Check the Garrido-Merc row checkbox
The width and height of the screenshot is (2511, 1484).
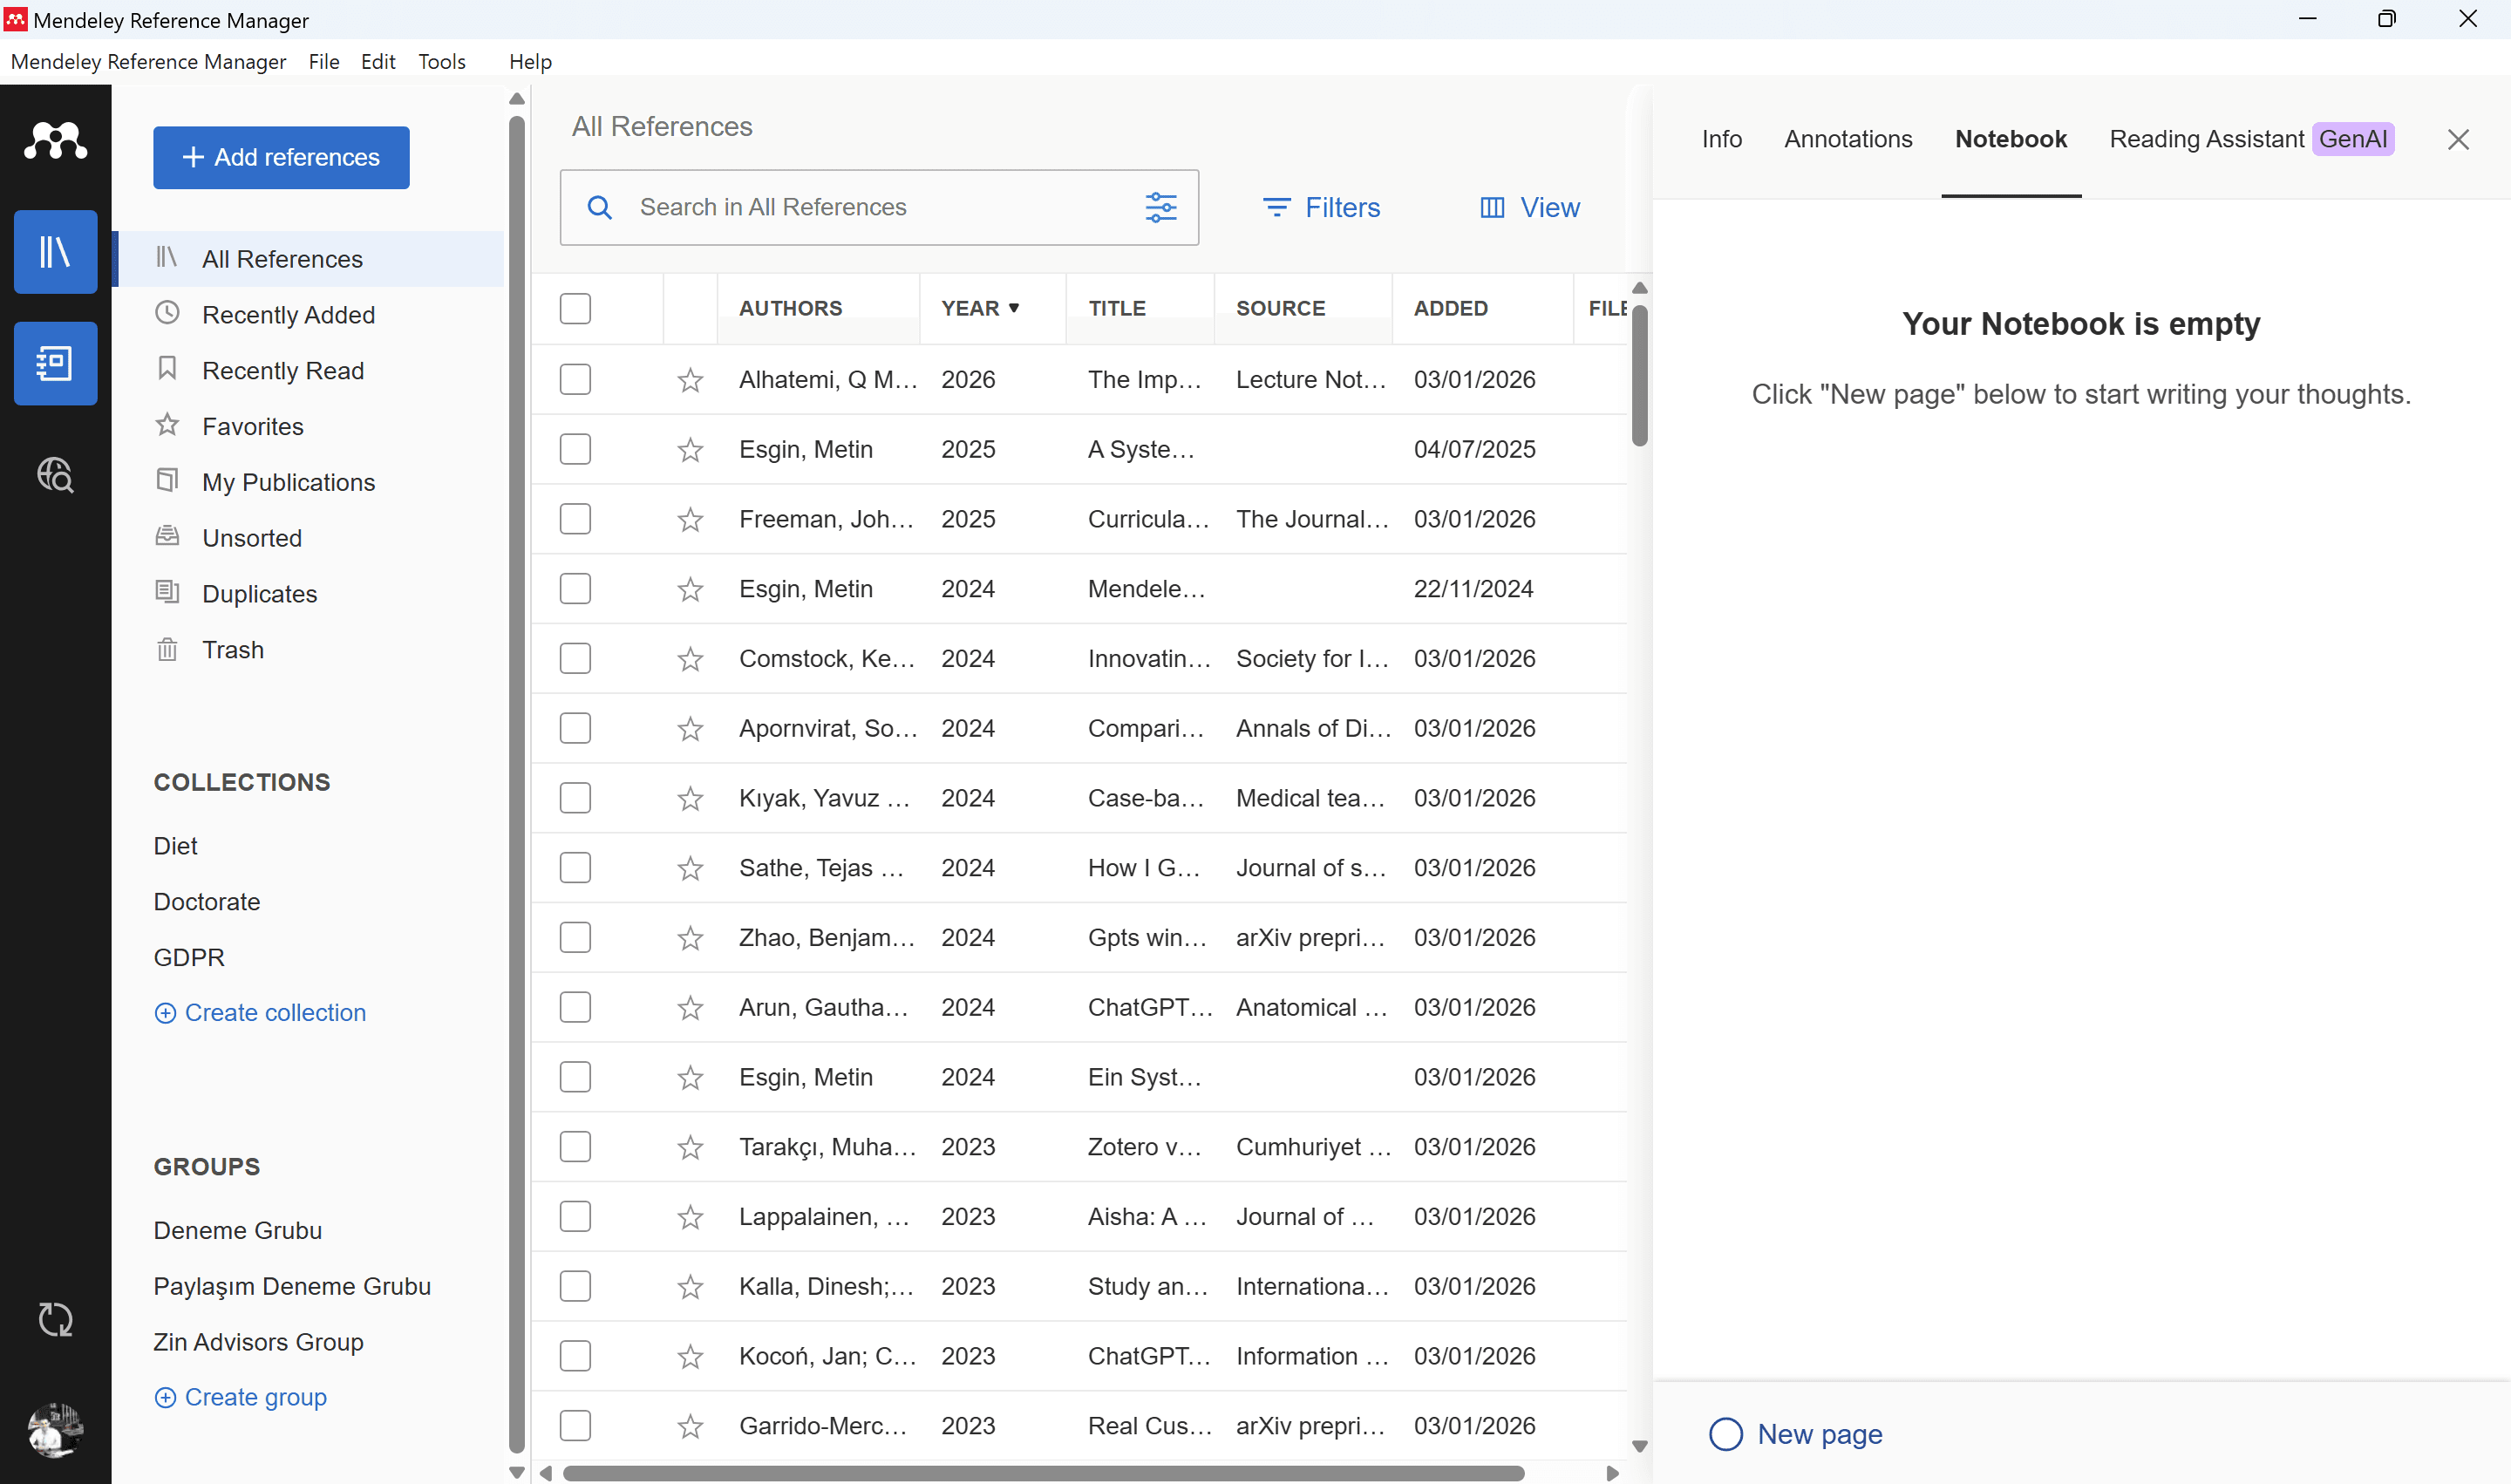pyautogui.click(x=575, y=1425)
